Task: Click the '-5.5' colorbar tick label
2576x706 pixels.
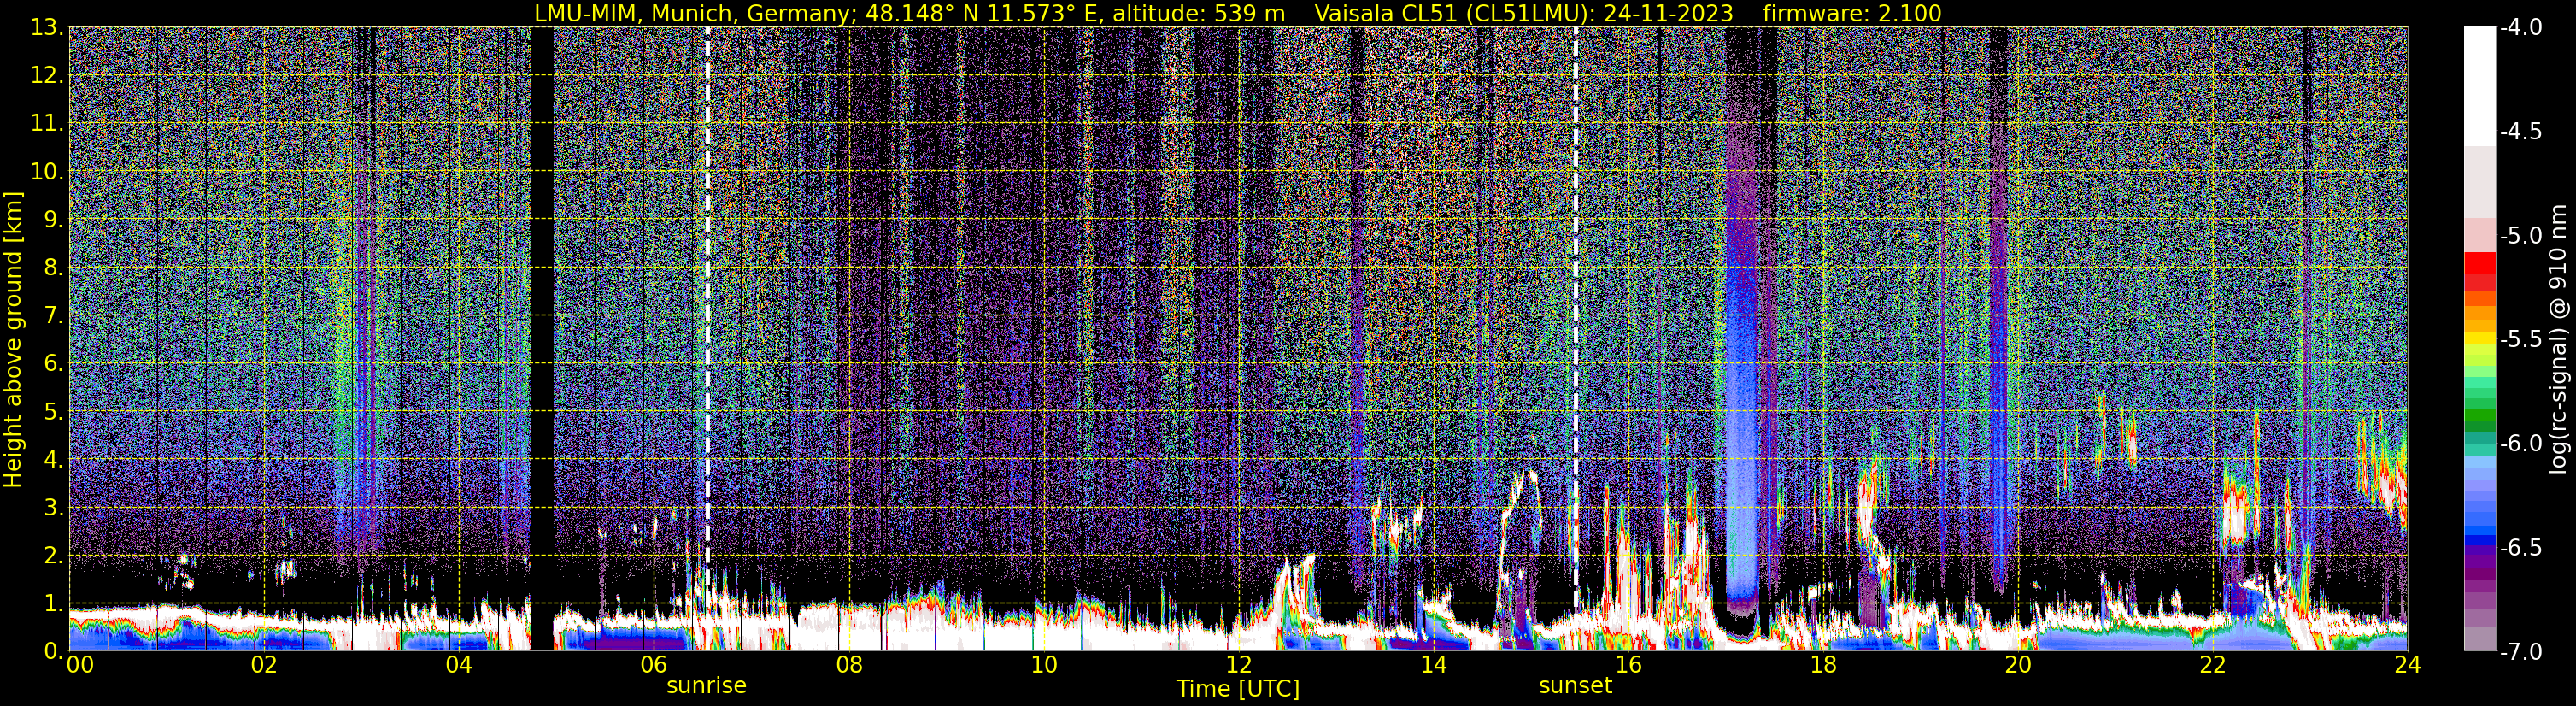Action: click(2520, 340)
